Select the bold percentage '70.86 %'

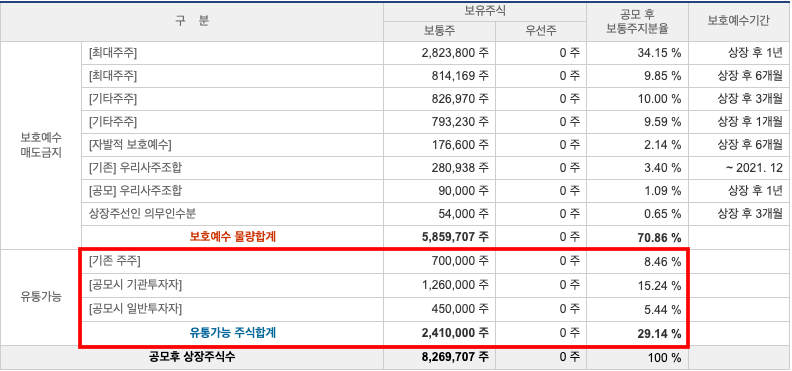click(659, 237)
